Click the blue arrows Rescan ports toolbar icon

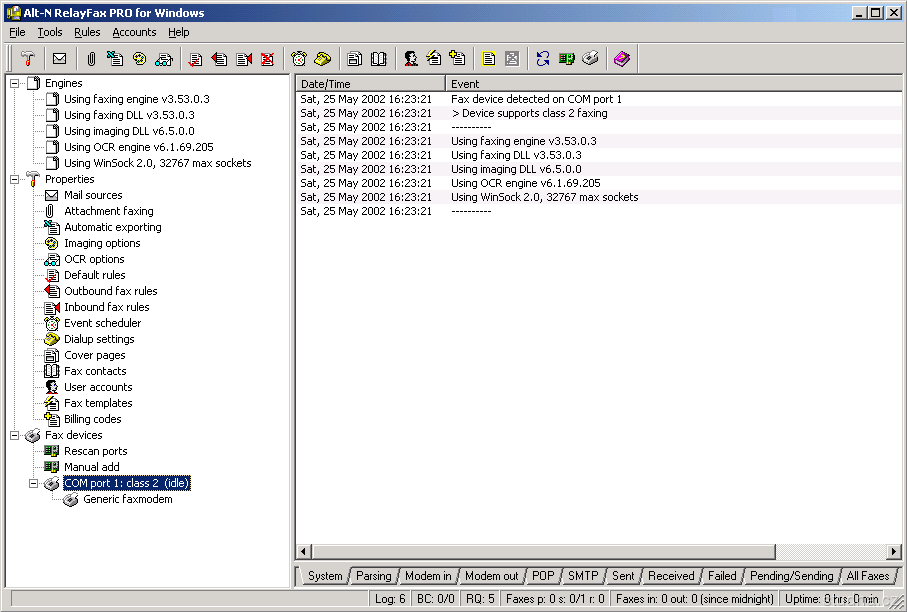(542, 59)
